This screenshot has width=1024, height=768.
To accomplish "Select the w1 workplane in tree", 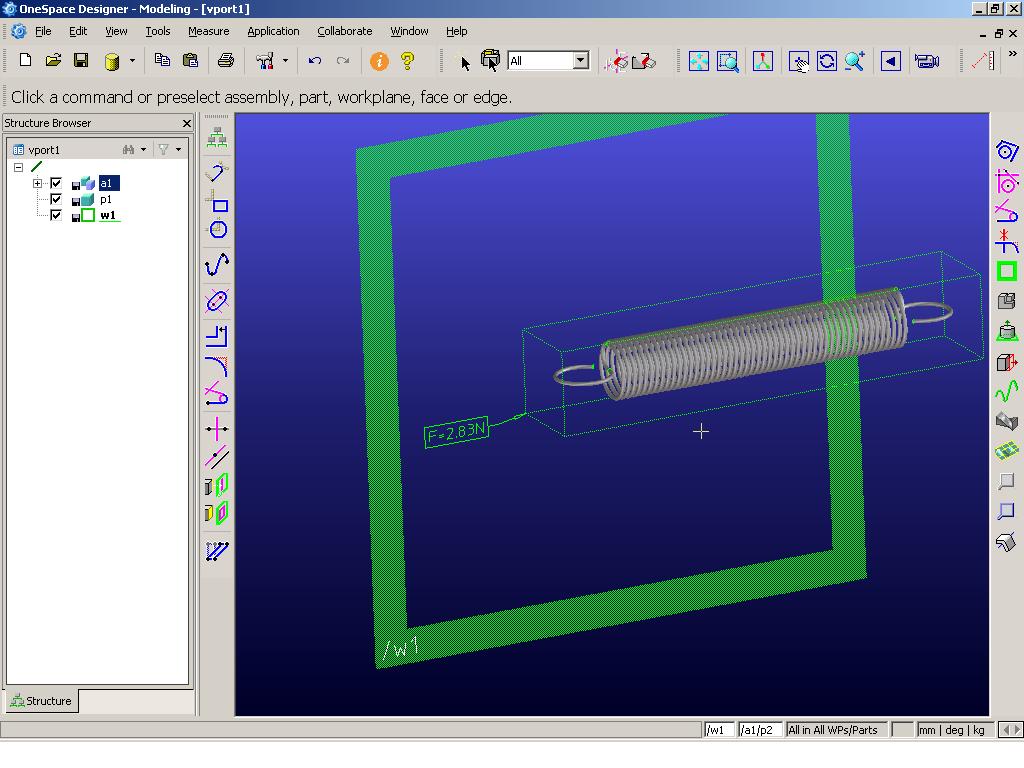I will point(108,216).
